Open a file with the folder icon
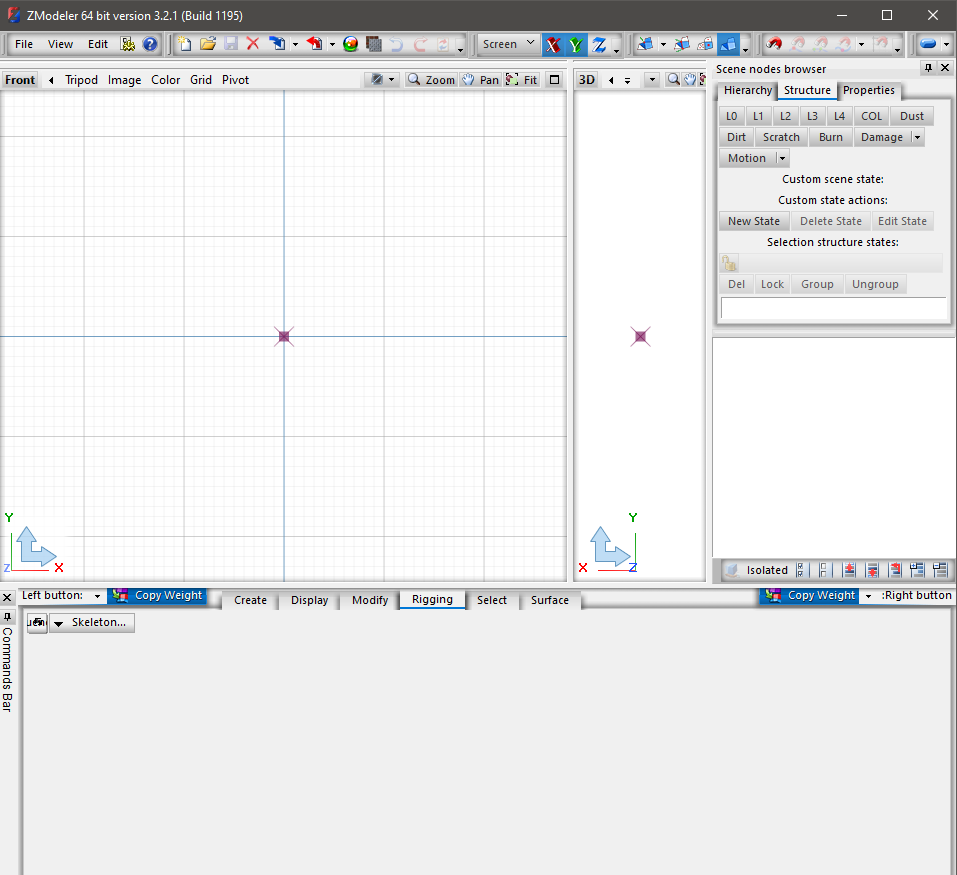Viewport: 957px width, 875px height. (x=208, y=44)
